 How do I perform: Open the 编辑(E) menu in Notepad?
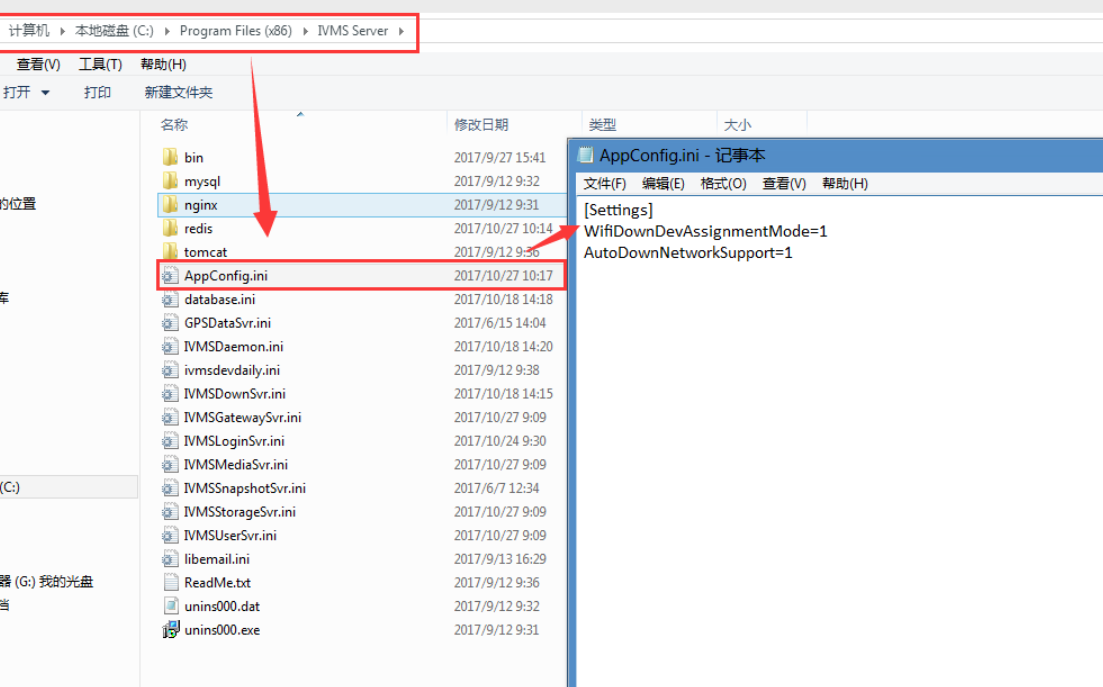(x=663, y=184)
